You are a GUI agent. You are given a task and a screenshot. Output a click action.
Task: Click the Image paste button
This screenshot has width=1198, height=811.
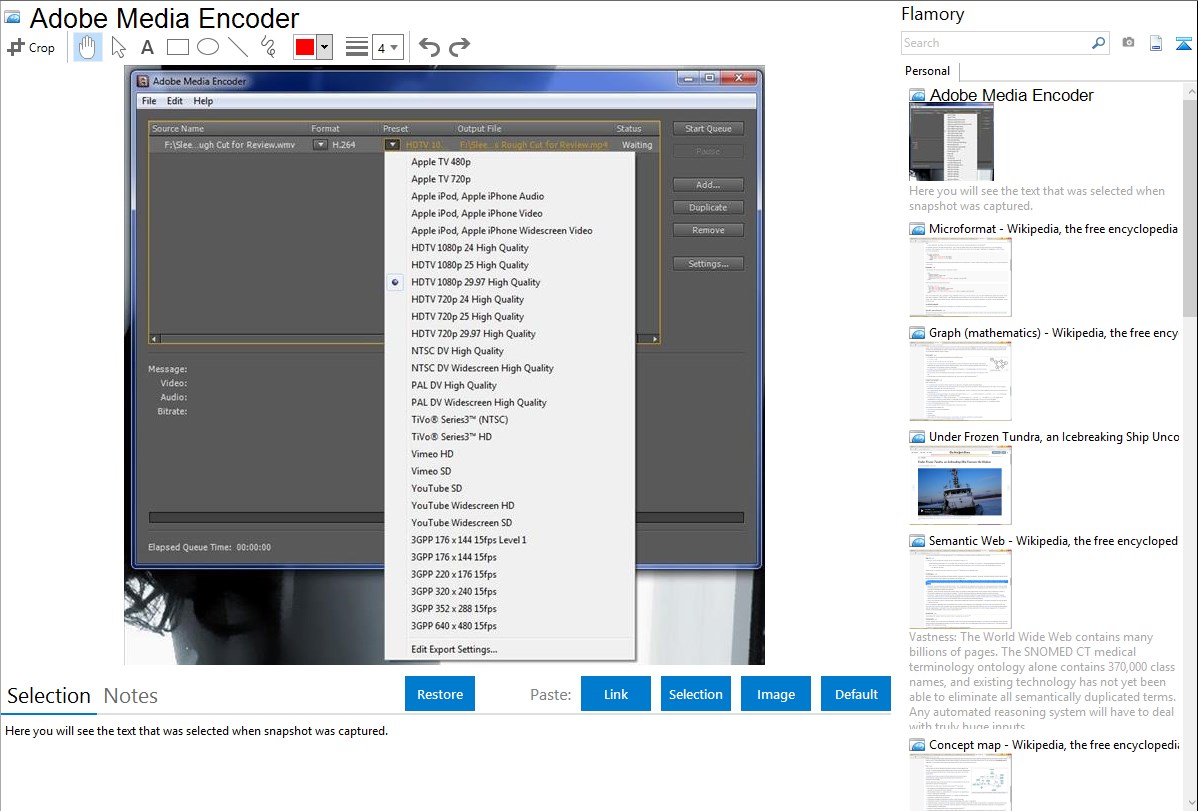pyautogui.click(x=776, y=694)
